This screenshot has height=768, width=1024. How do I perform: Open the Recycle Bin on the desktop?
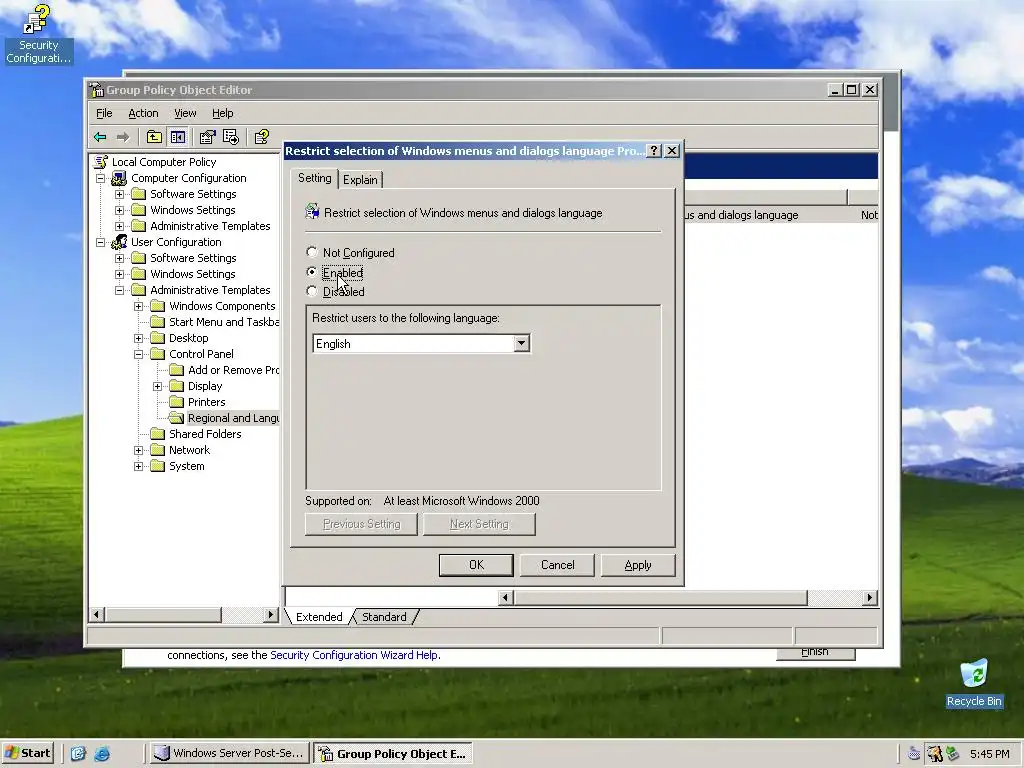point(974,683)
